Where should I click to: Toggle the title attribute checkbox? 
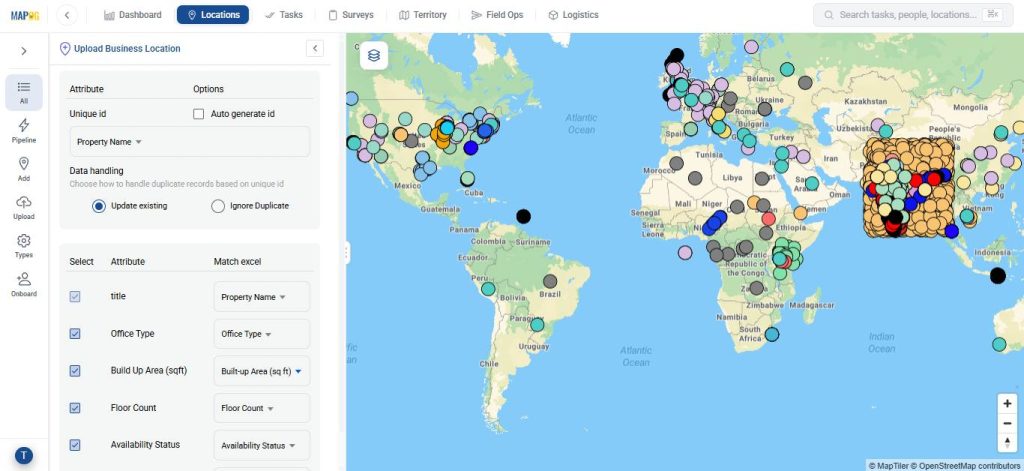(75, 297)
